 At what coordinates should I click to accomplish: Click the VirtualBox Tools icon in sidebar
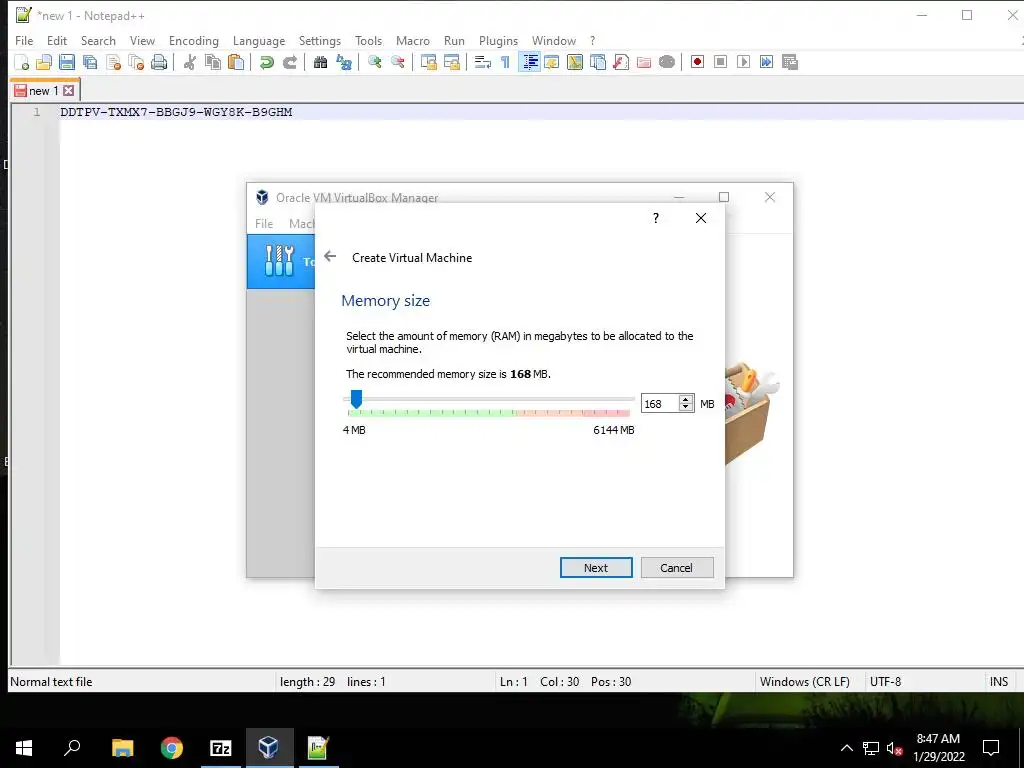pos(280,261)
